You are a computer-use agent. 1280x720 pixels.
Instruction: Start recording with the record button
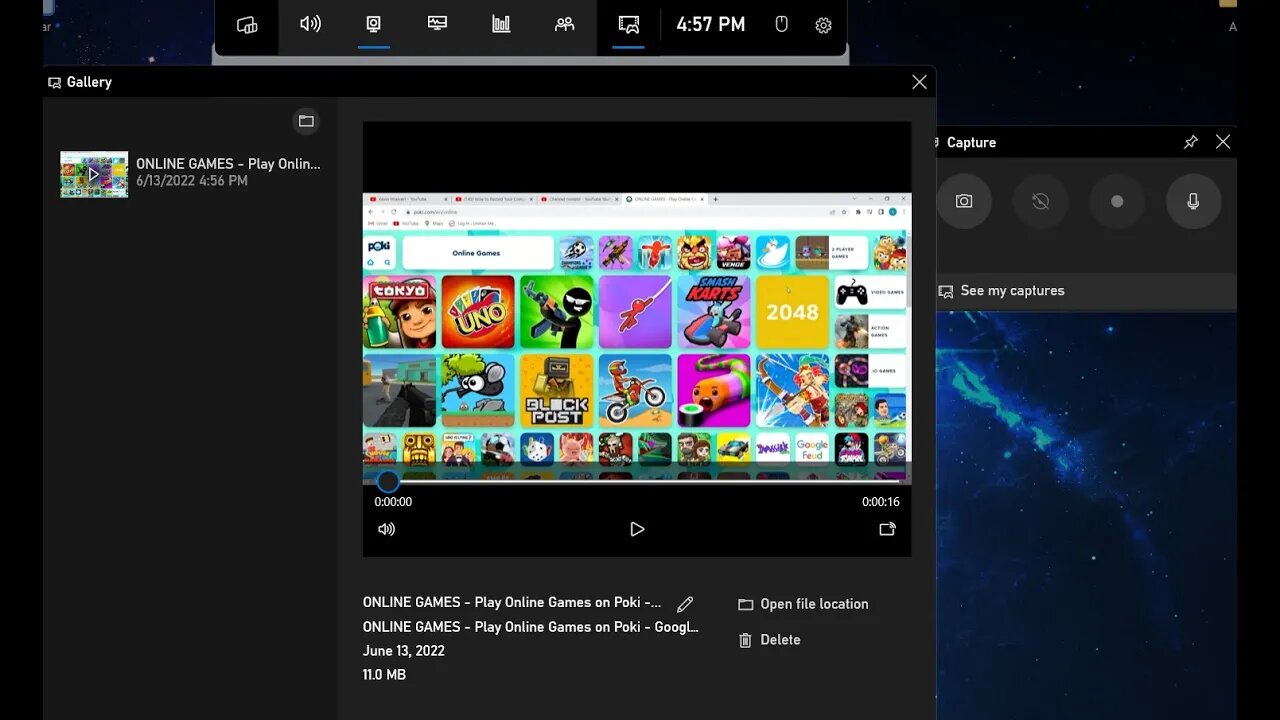pos(1117,201)
